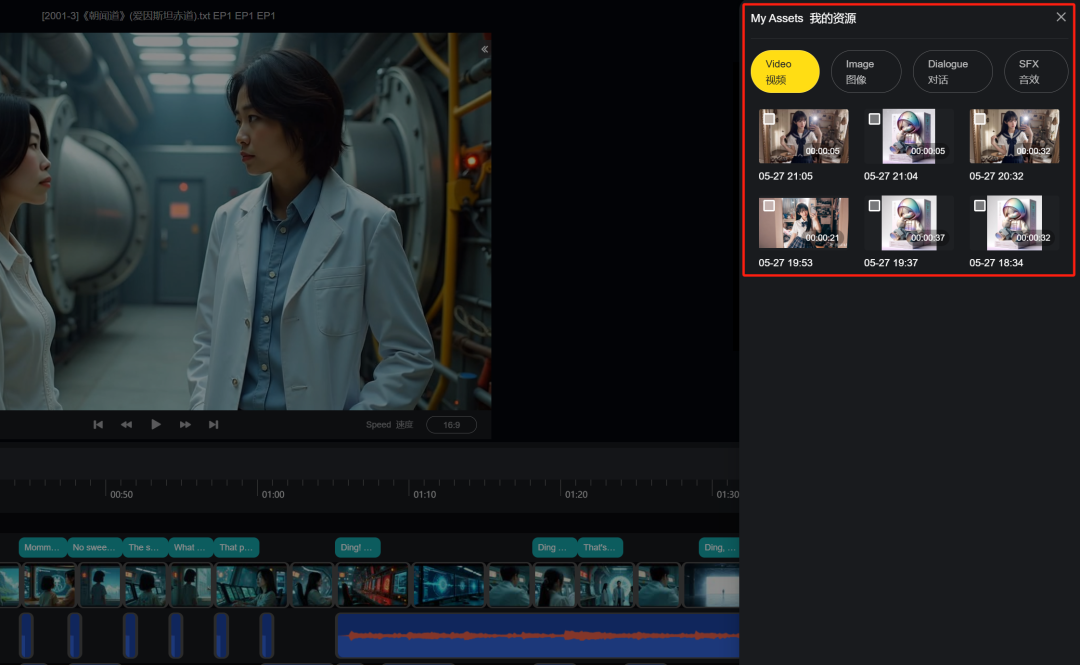Jump to the 01:20 timeline mark
The height and width of the screenshot is (665, 1080).
click(x=576, y=495)
